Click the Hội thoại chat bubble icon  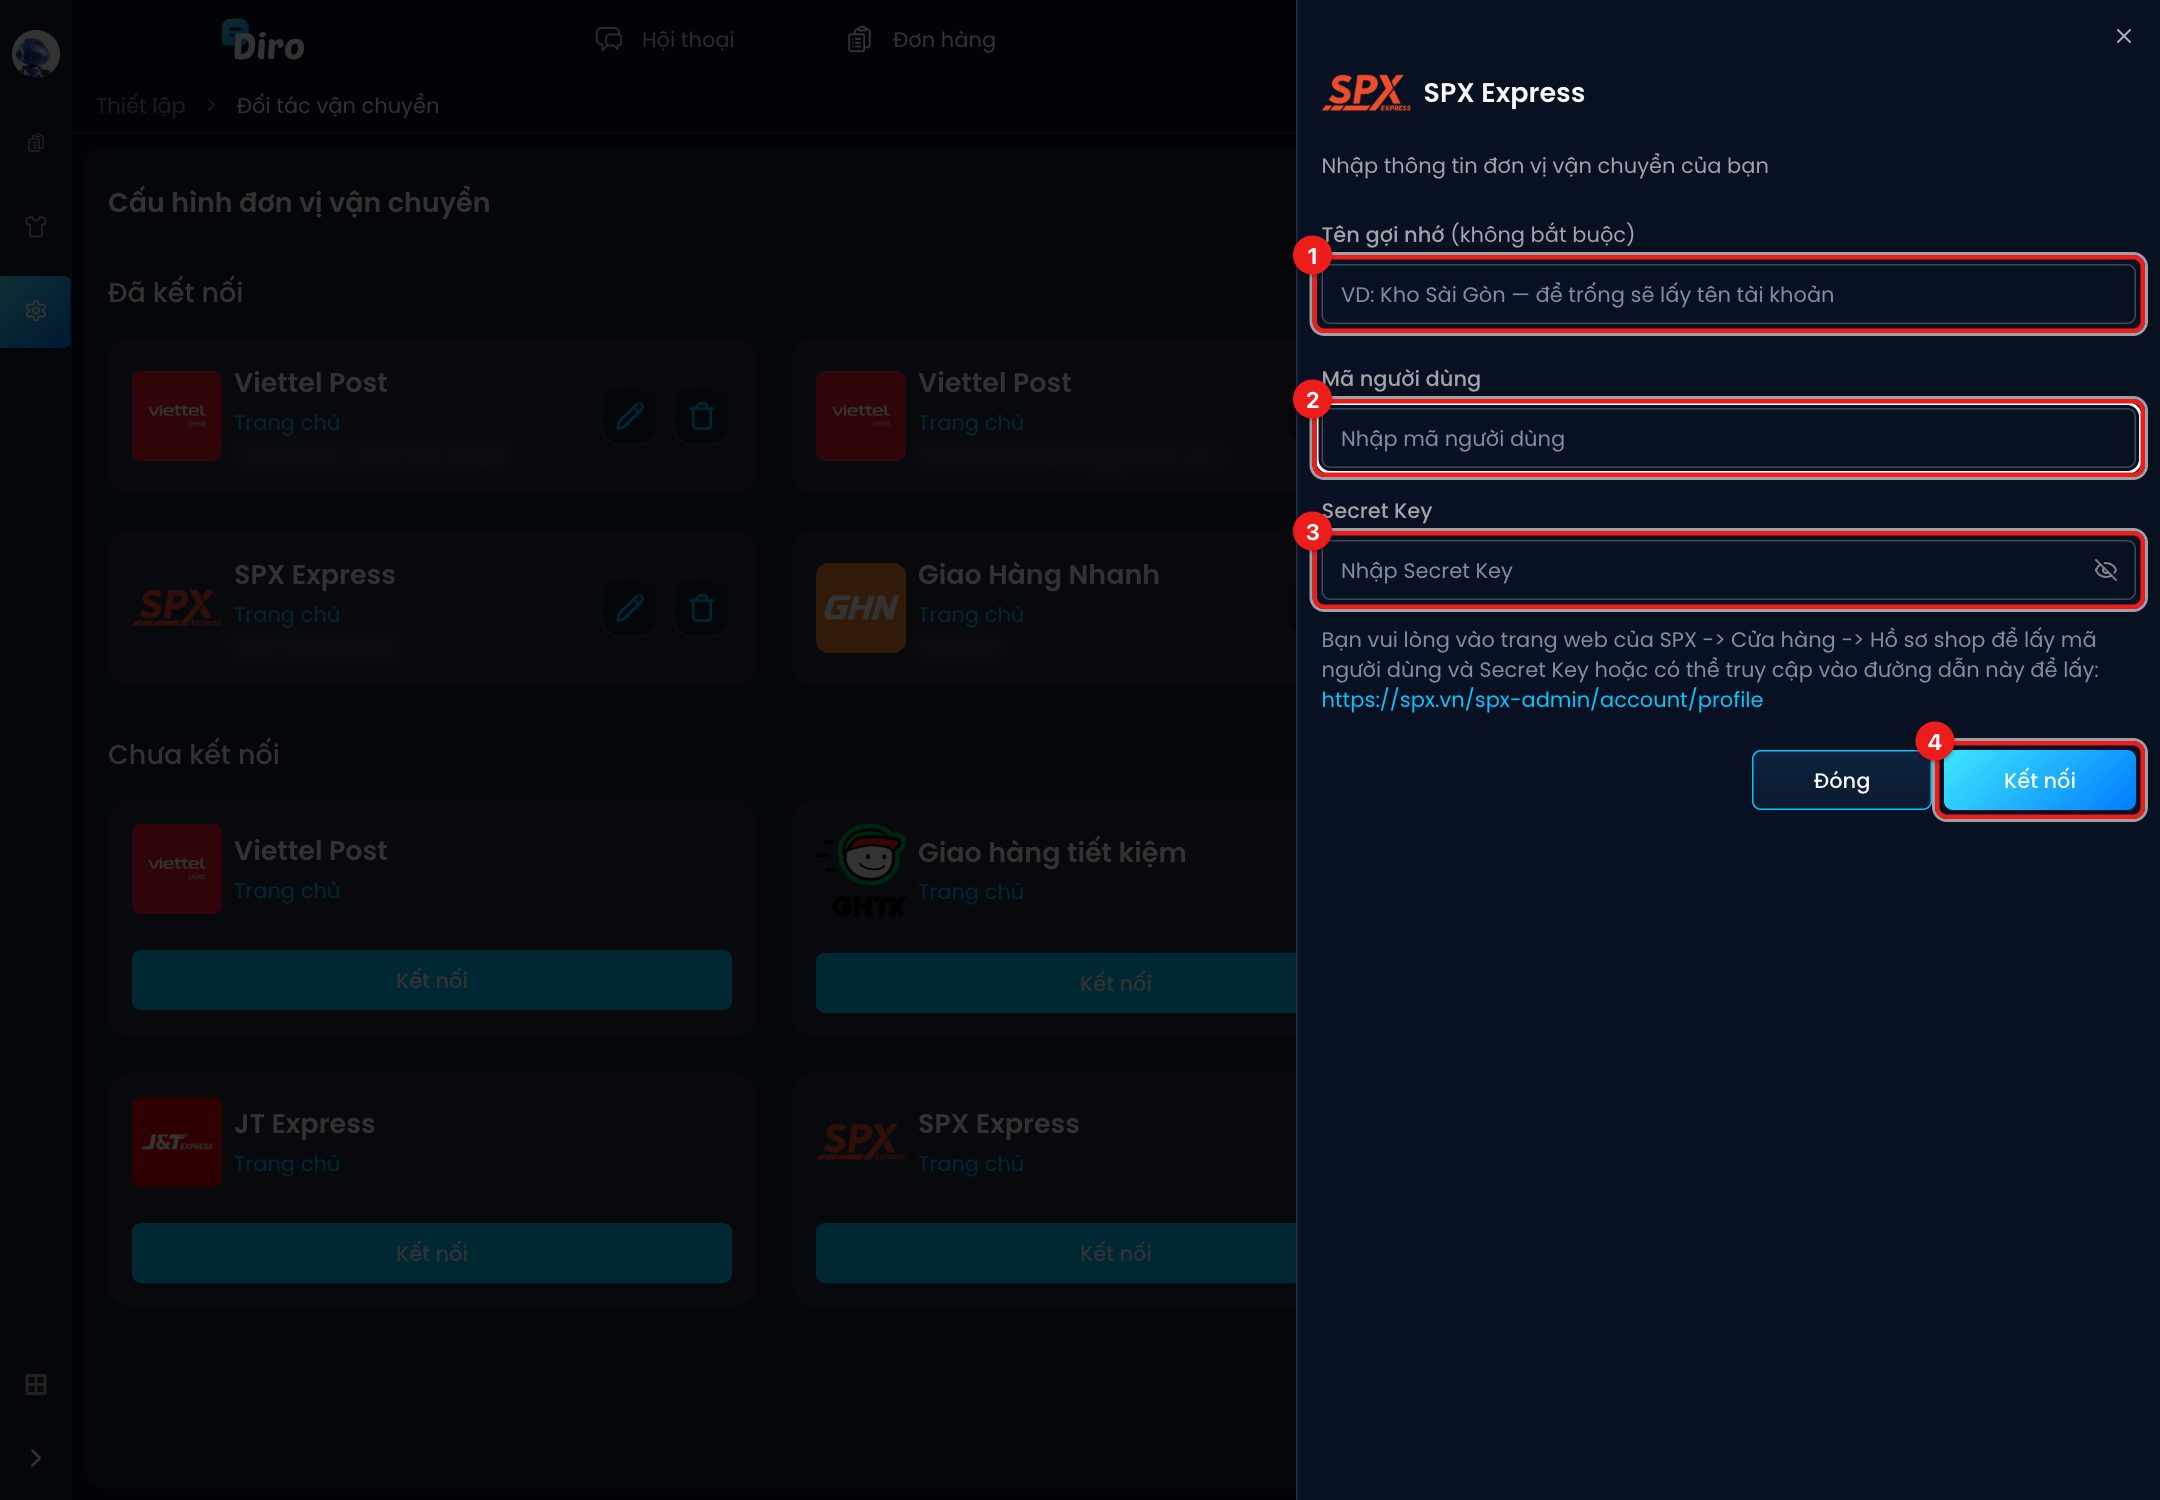coord(609,39)
